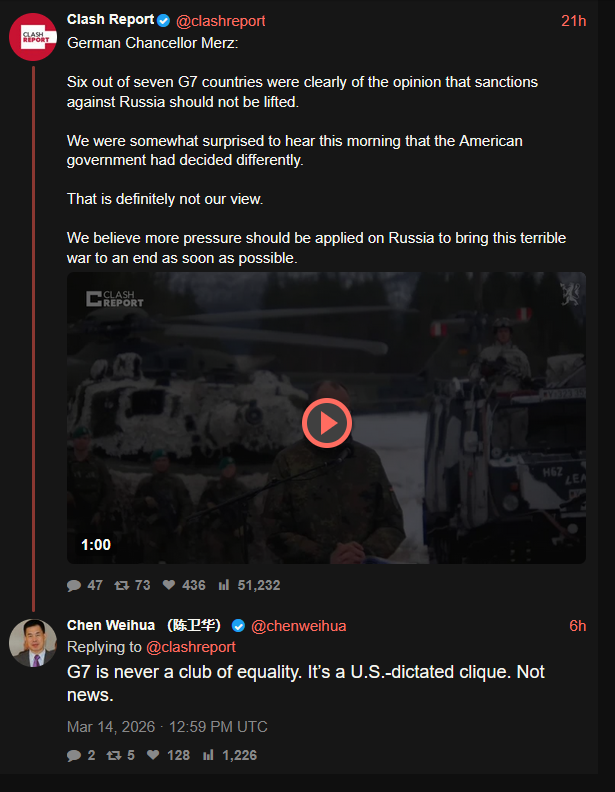615x792 pixels.
Task: Open comments on Clash Report tweet
Action: click(x=74, y=585)
